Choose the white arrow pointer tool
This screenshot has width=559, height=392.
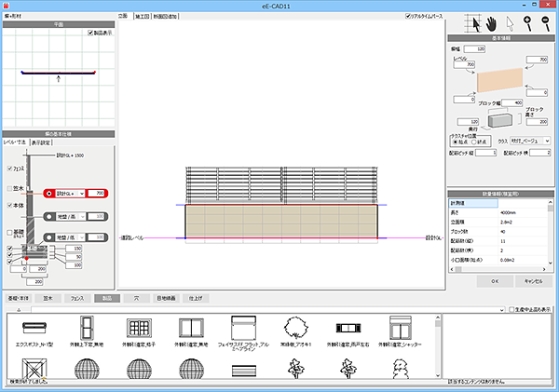click(x=510, y=24)
